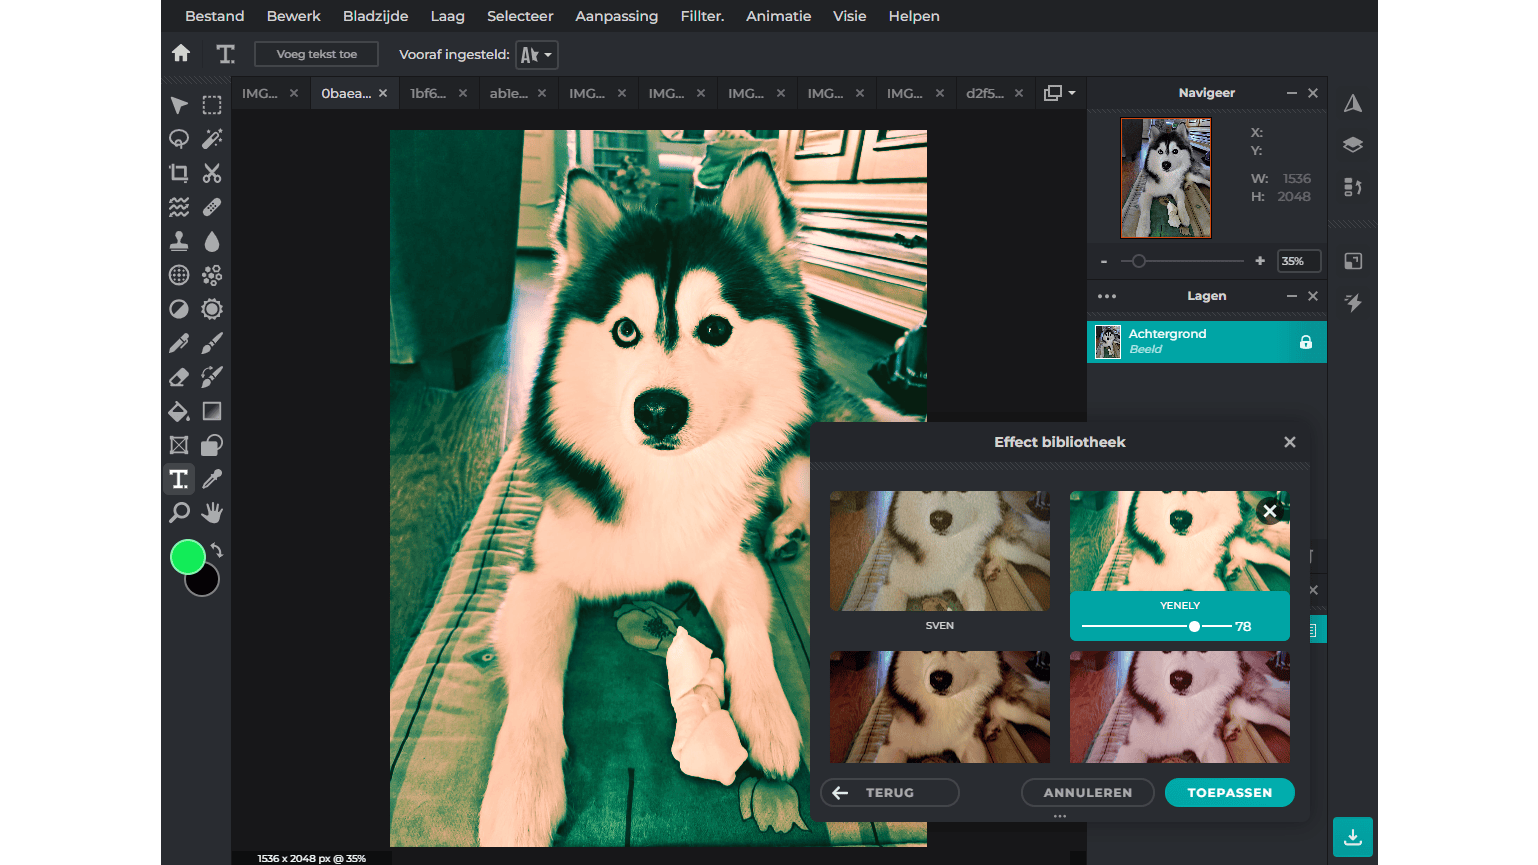Click the Home icon
The width and height of the screenshot is (1538, 865).
(x=181, y=54)
